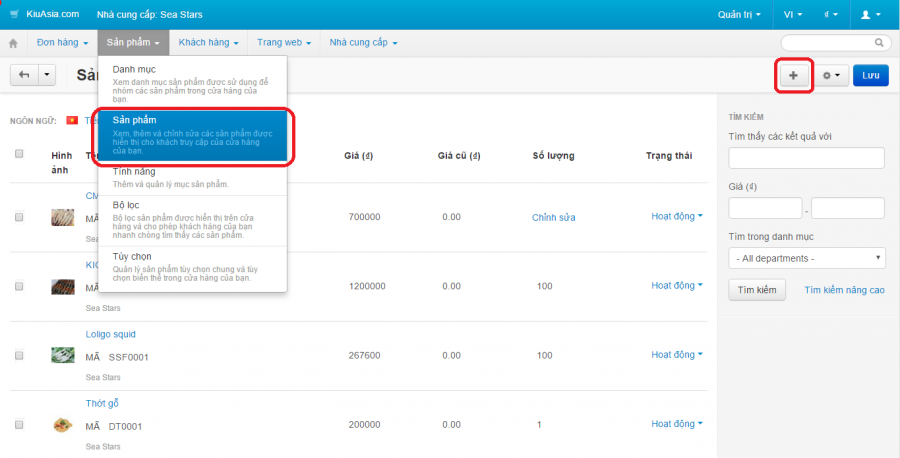Click the back arrow button
The width and height of the screenshot is (900, 458).
(x=24, y=75)
